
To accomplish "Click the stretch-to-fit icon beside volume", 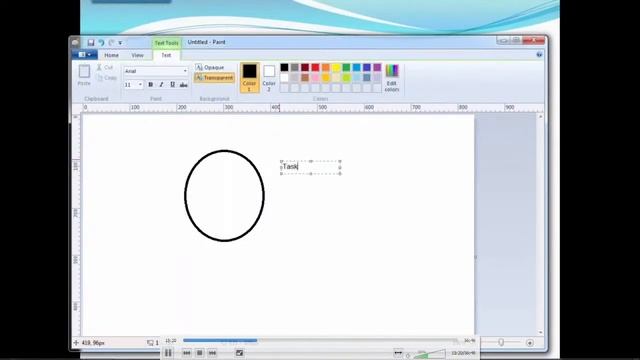I will 398,353.
